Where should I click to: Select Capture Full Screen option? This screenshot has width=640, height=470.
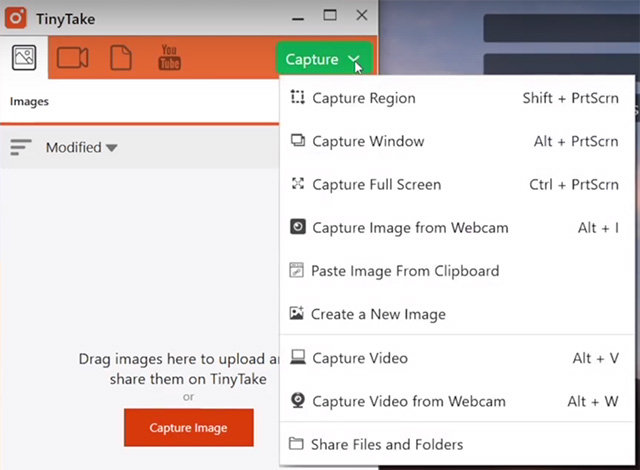coord(457,185)
